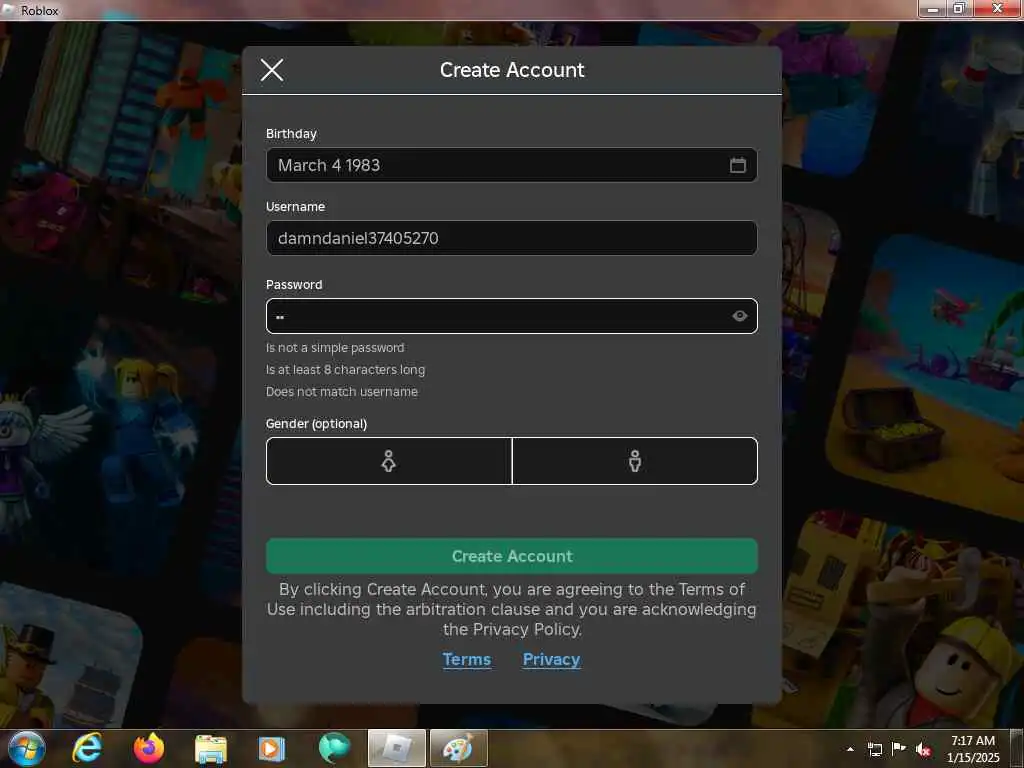Show hidden system tray icons arrow
Image resolution: width=1024 pixels, height=768 pixels.
850,749
